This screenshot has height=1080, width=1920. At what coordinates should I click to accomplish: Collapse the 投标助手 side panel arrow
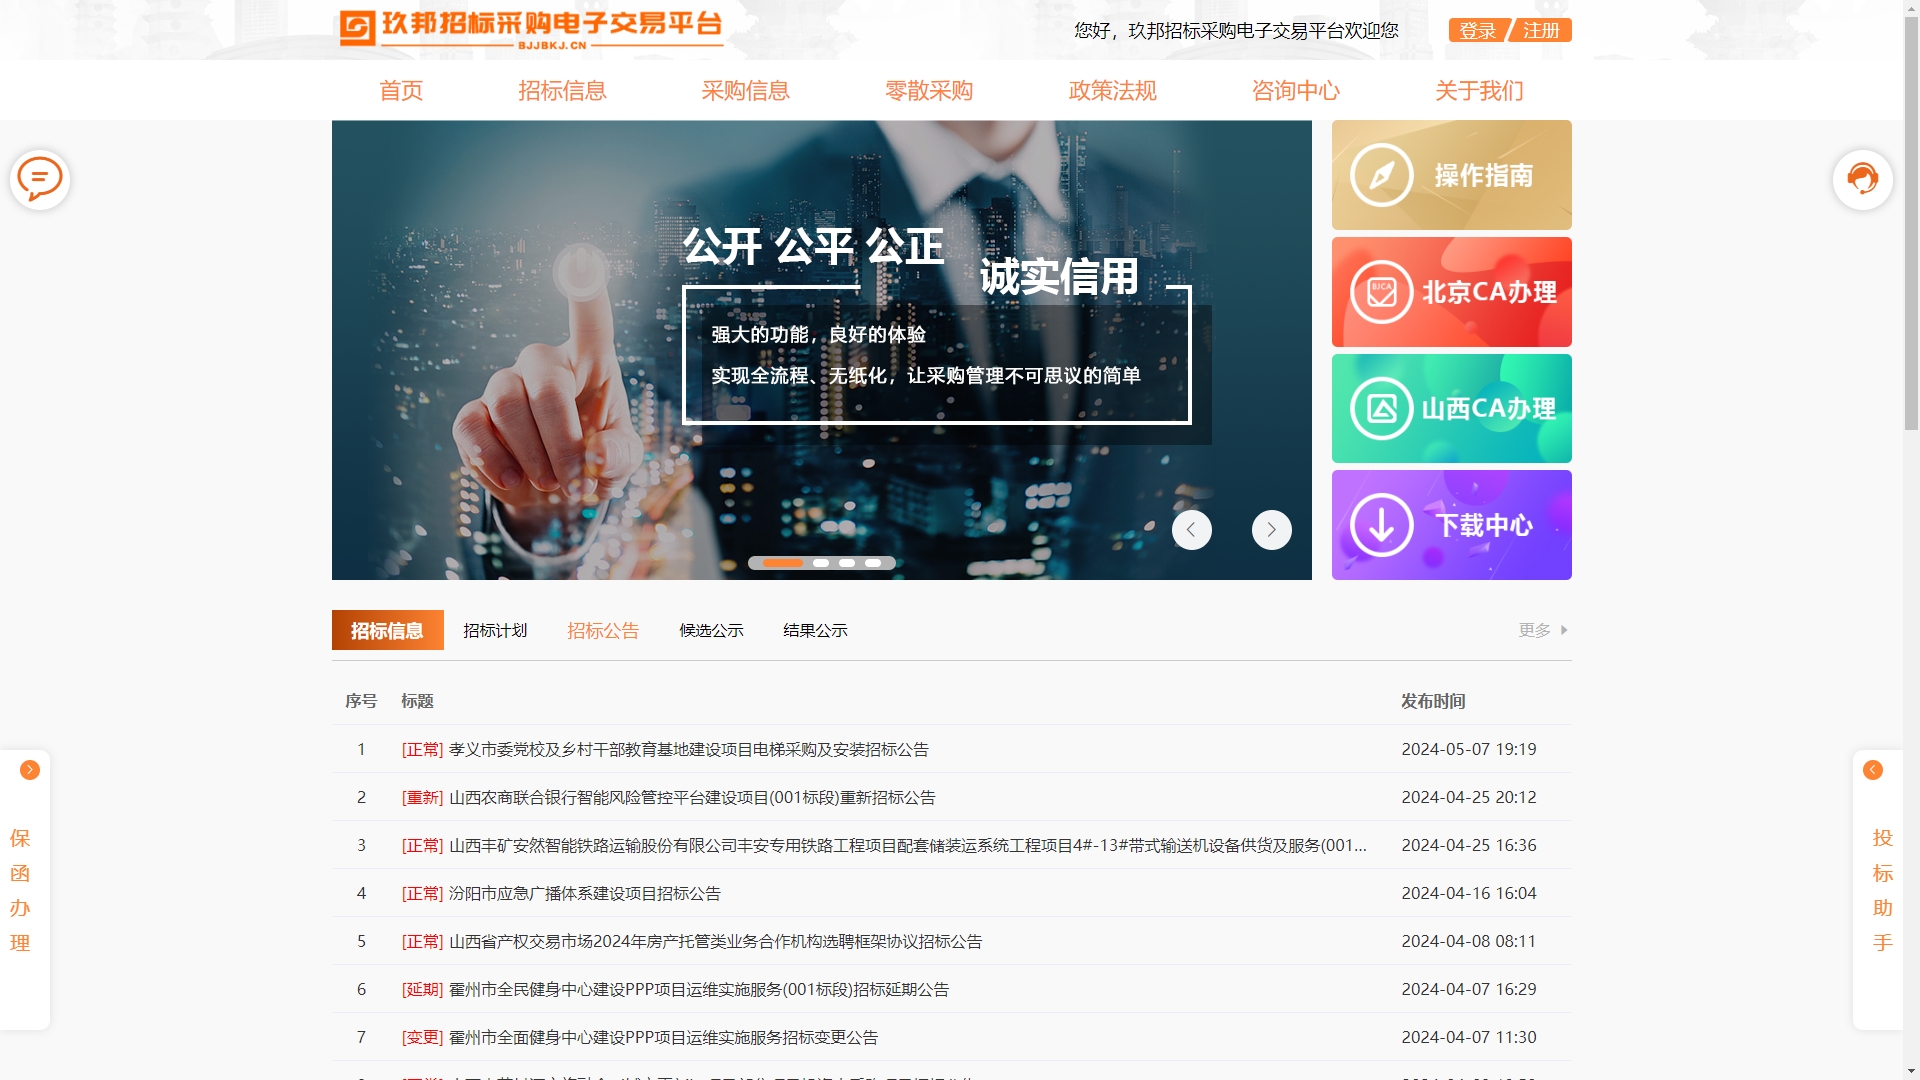click(1873, 770)
